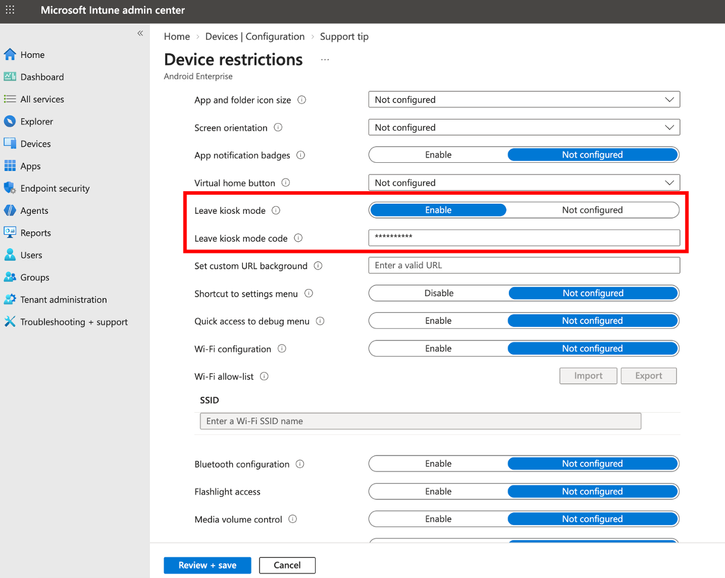Open the app launcher grid icon

point(10,10)
